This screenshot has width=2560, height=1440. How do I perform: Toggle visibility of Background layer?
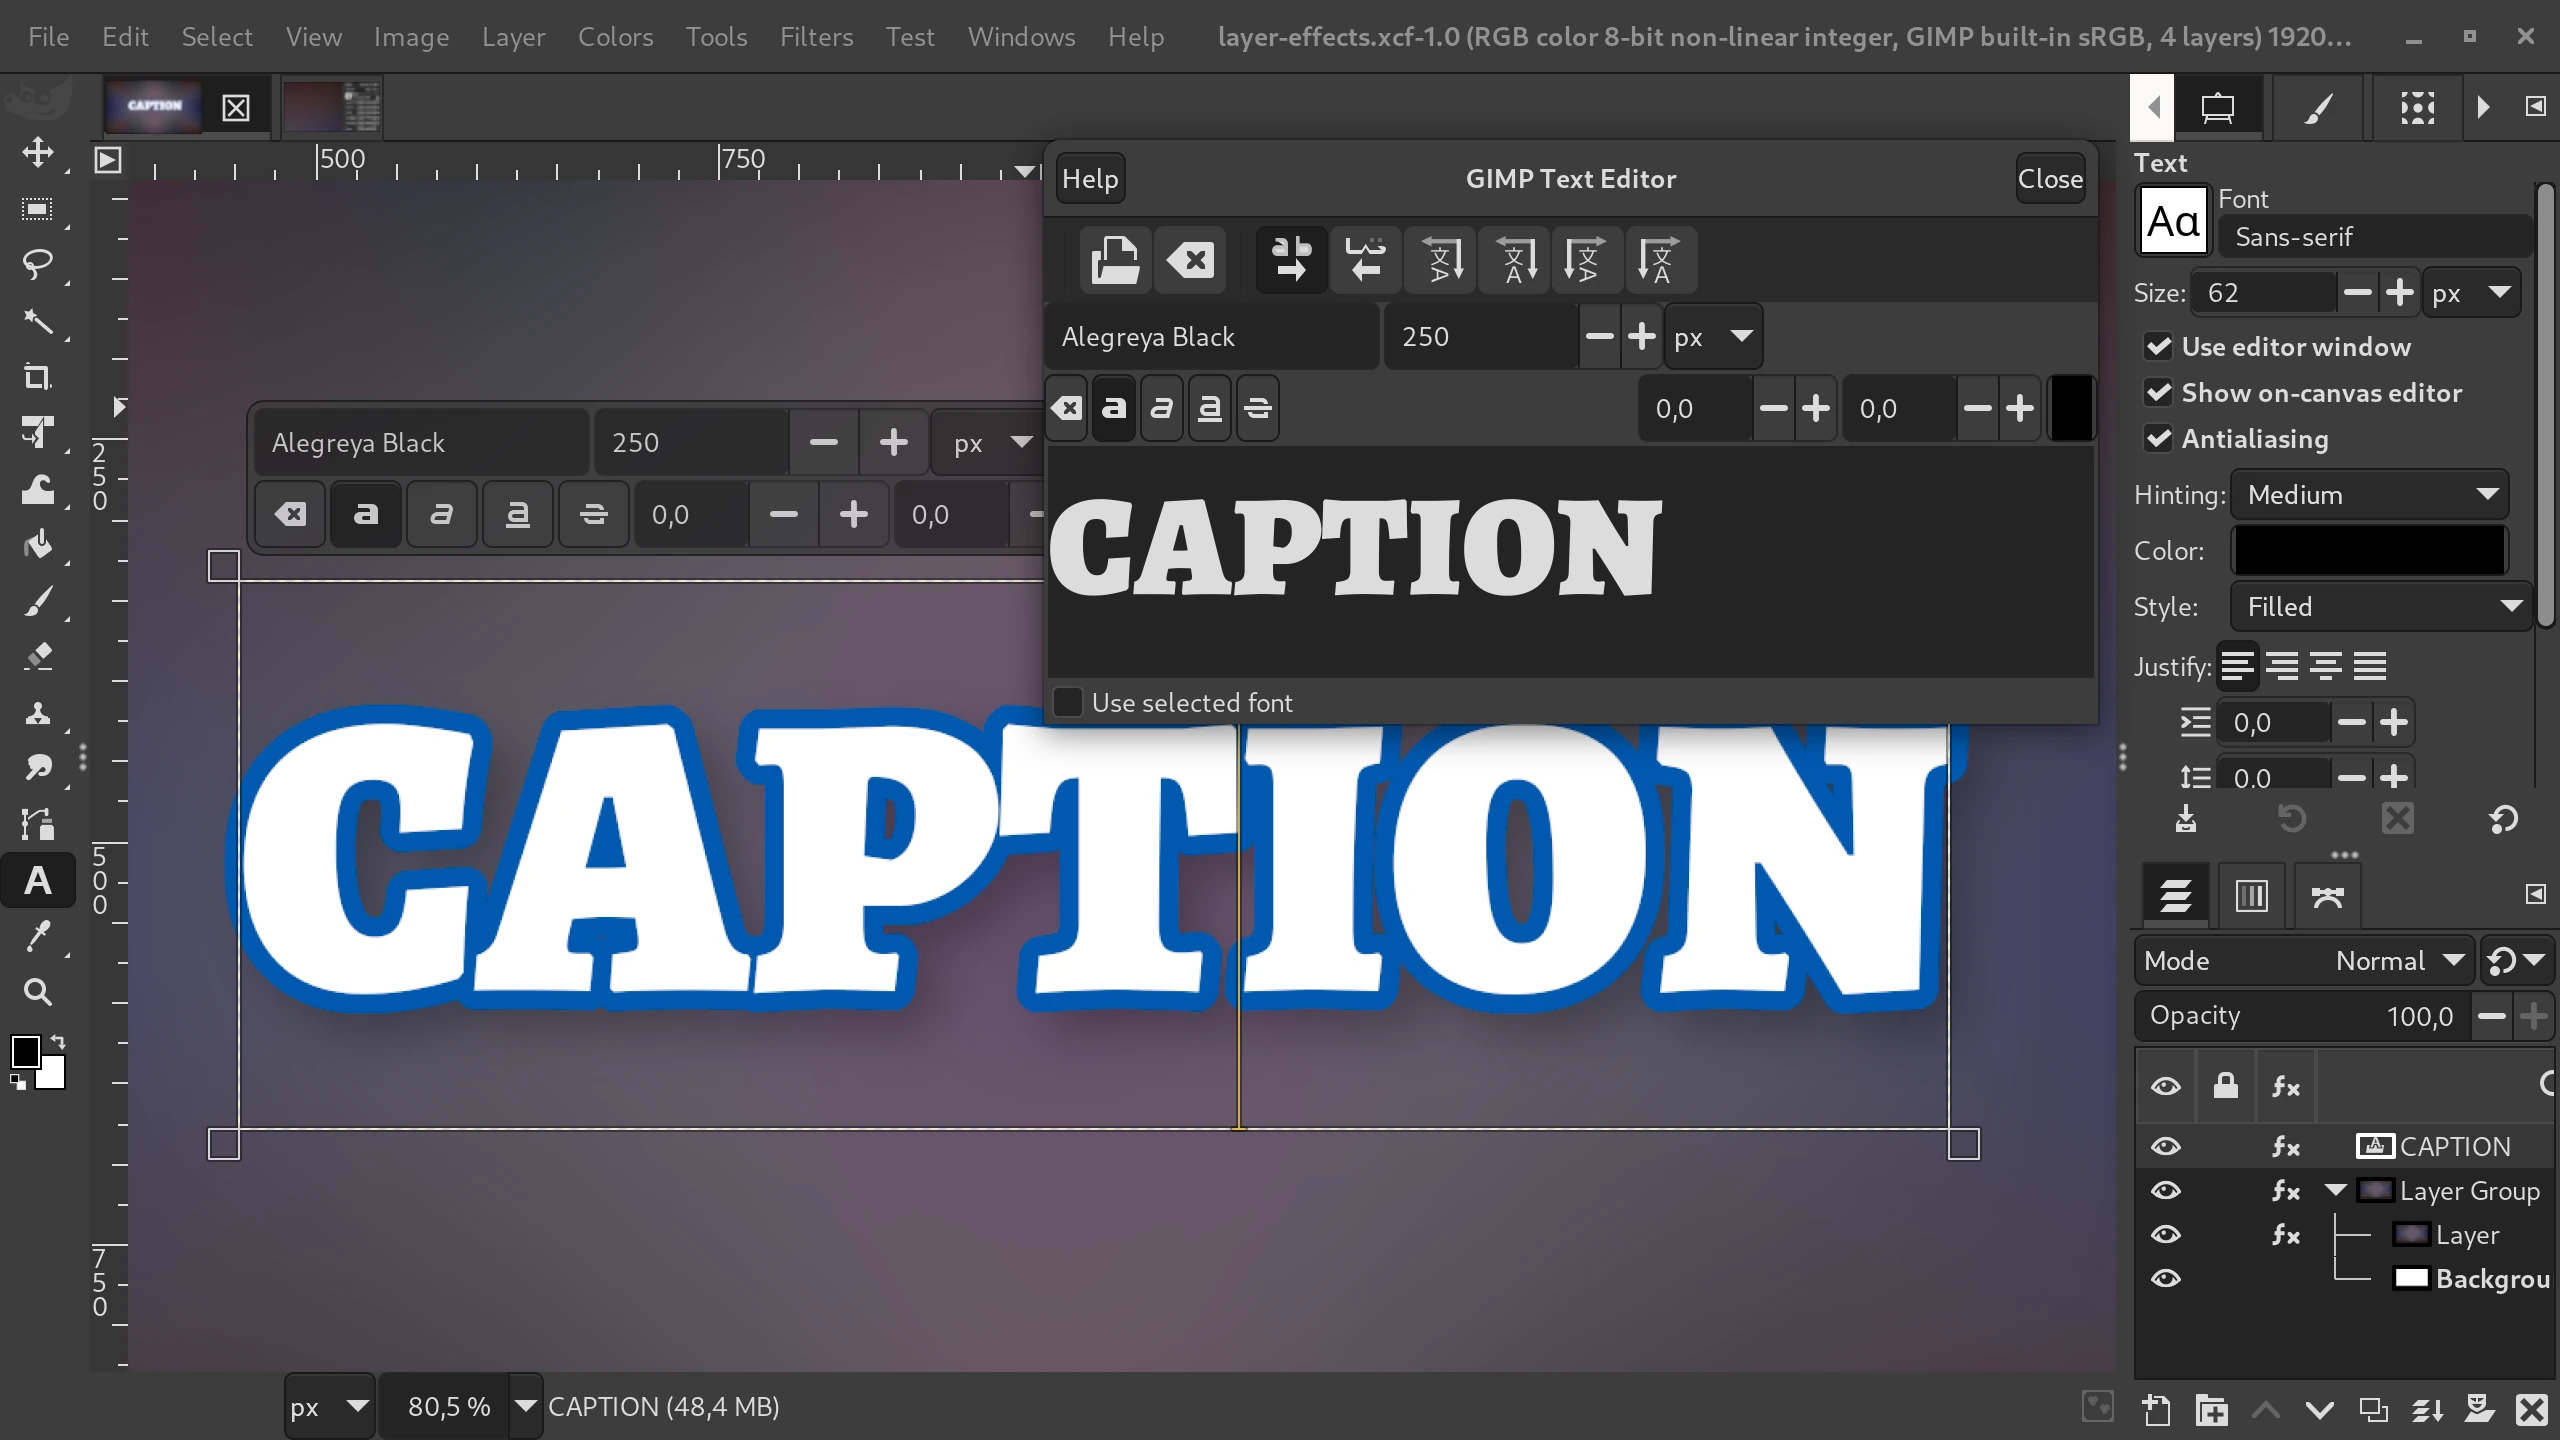(2166, 1276)
